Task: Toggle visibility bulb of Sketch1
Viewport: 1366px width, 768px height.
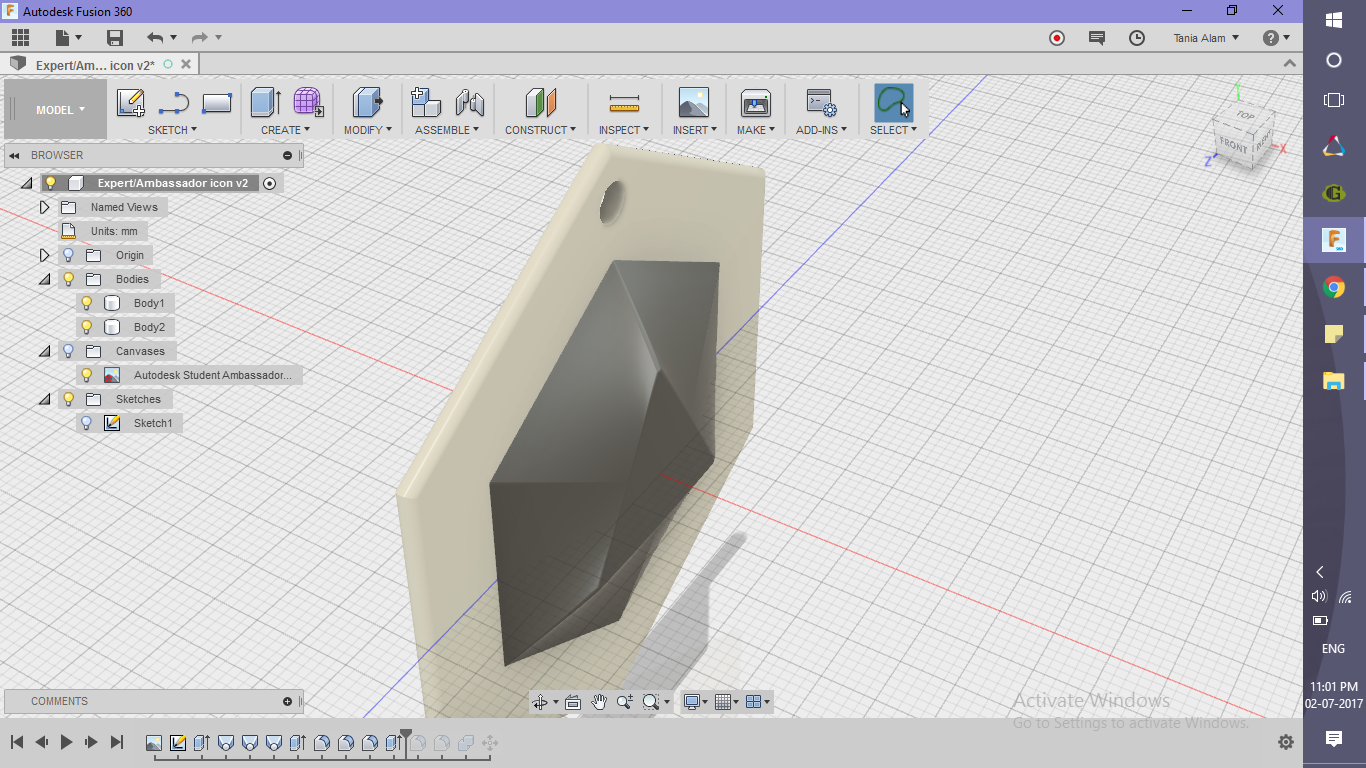Action: point(86,423)
